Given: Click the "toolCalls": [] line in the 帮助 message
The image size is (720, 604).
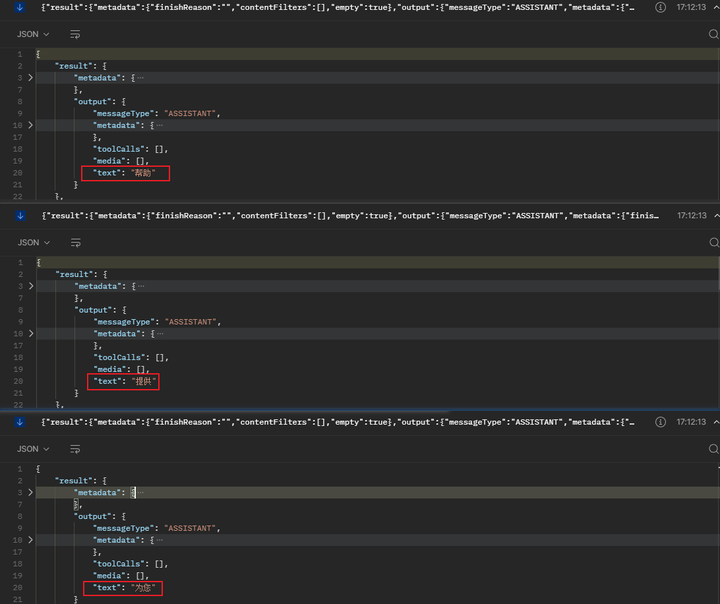Looking at the screenshot, I should [130, 149].
